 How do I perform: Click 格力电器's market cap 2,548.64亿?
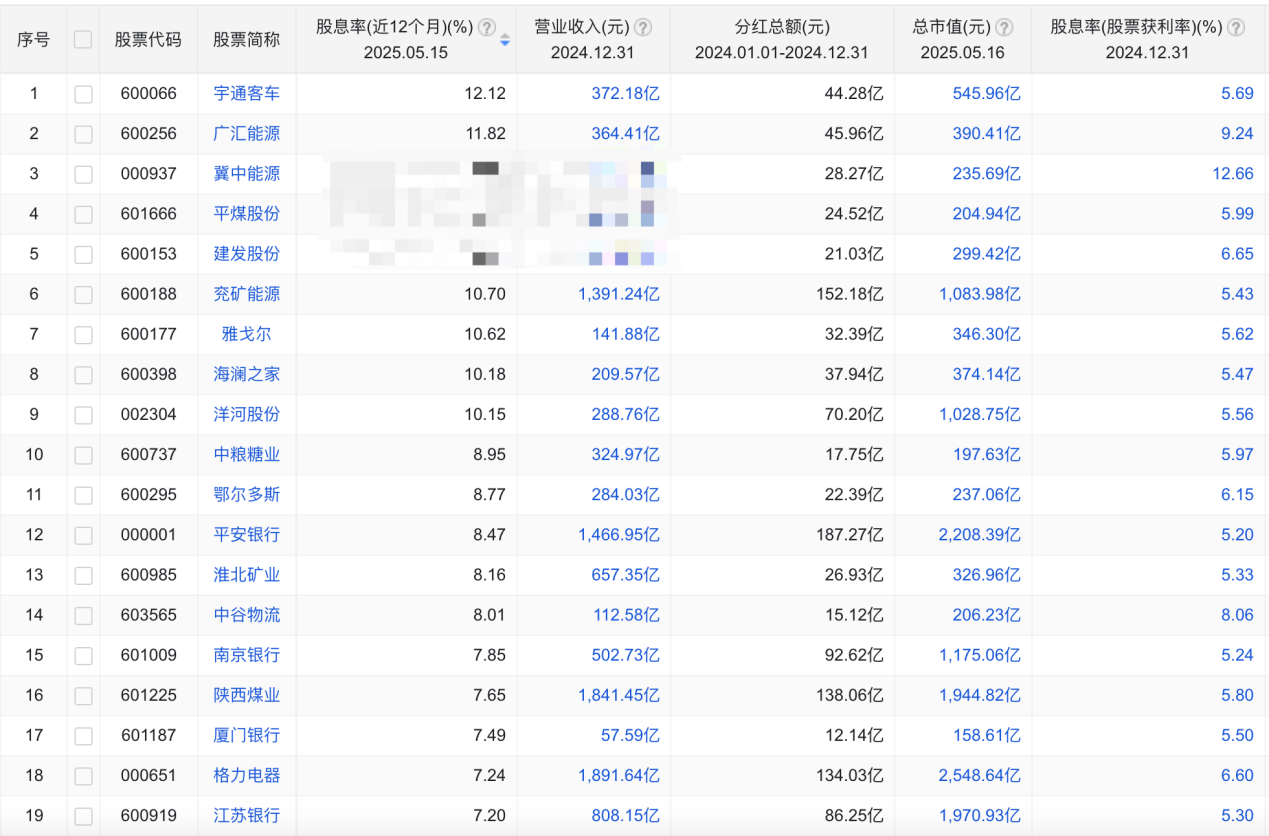click(982, 775)
